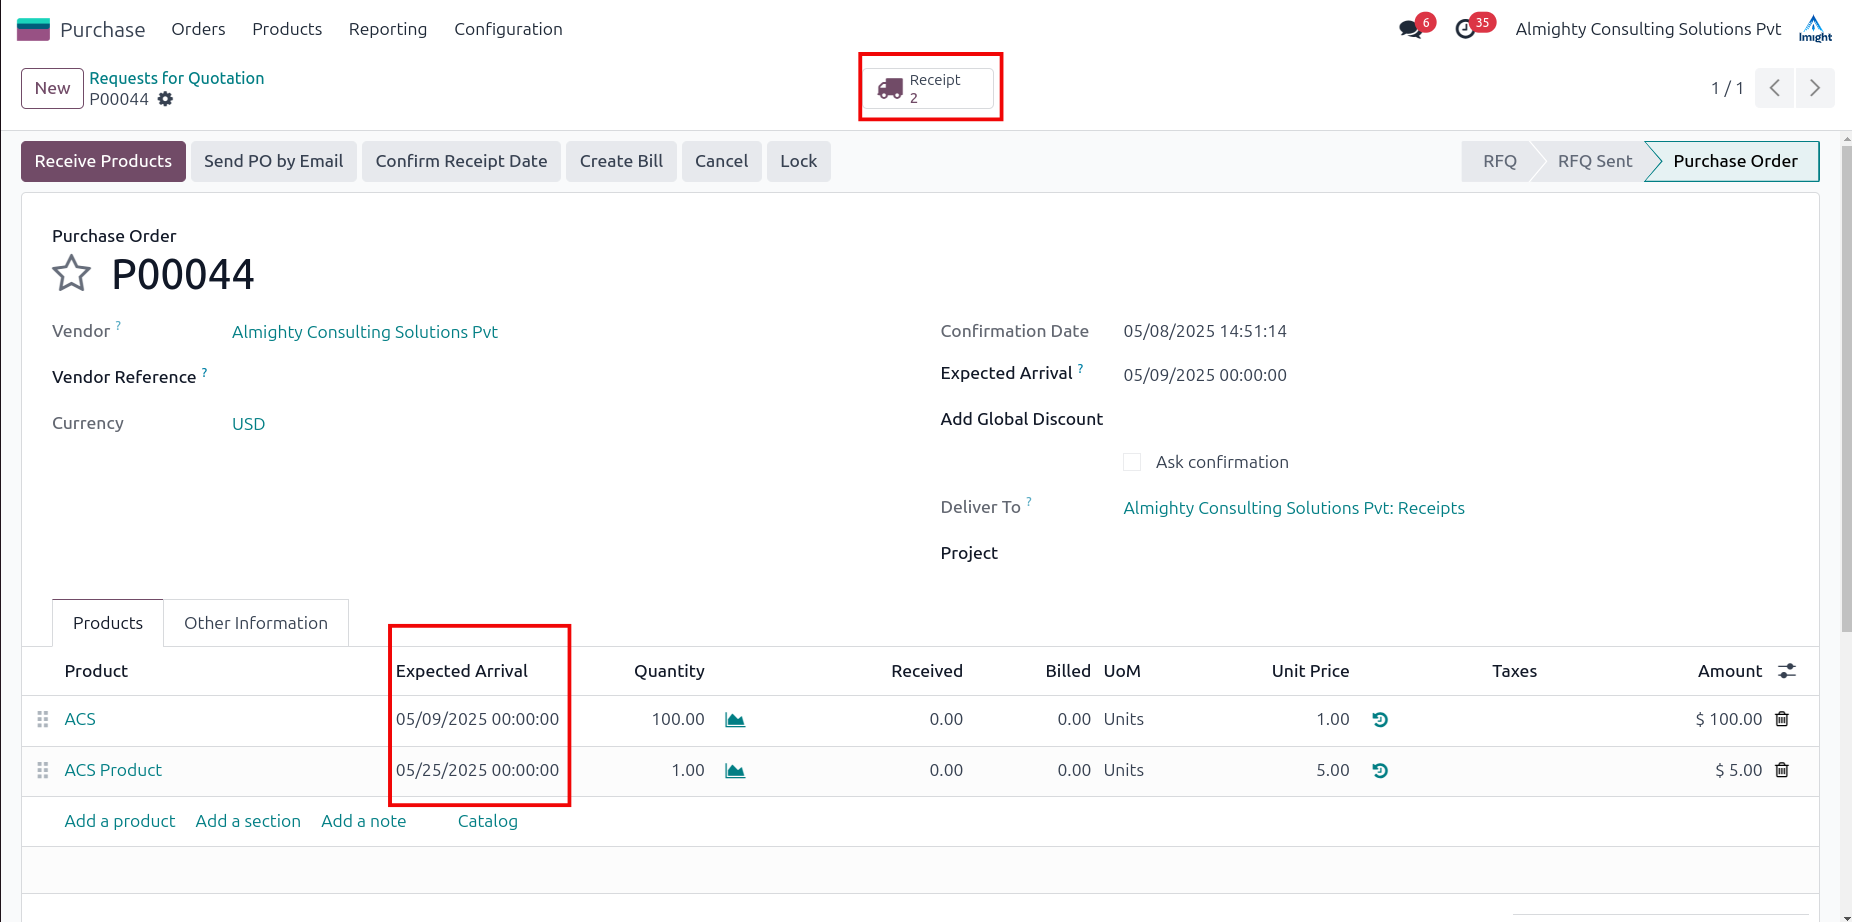
Task: Click the 1 / 1 pager counter
Action: [1727, 88]
